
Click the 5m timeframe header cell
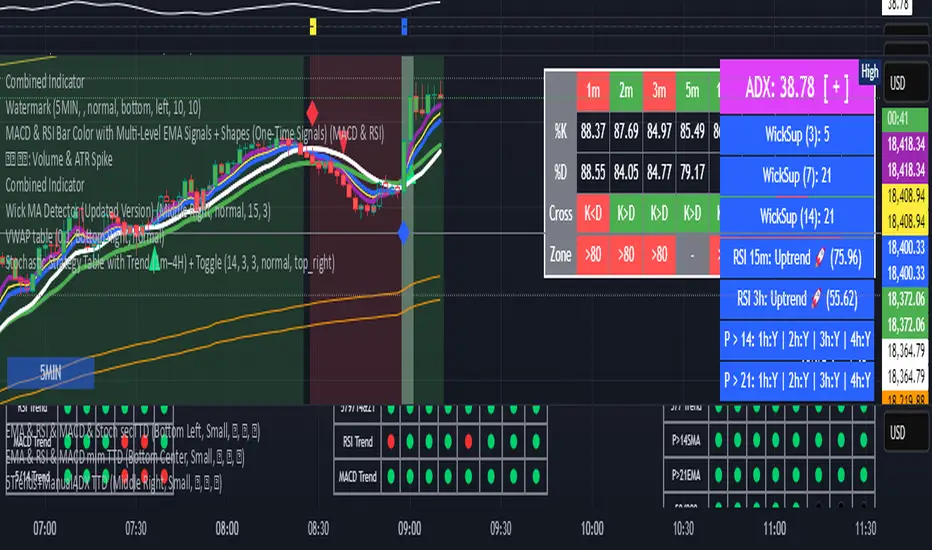[x=692, y=90]
